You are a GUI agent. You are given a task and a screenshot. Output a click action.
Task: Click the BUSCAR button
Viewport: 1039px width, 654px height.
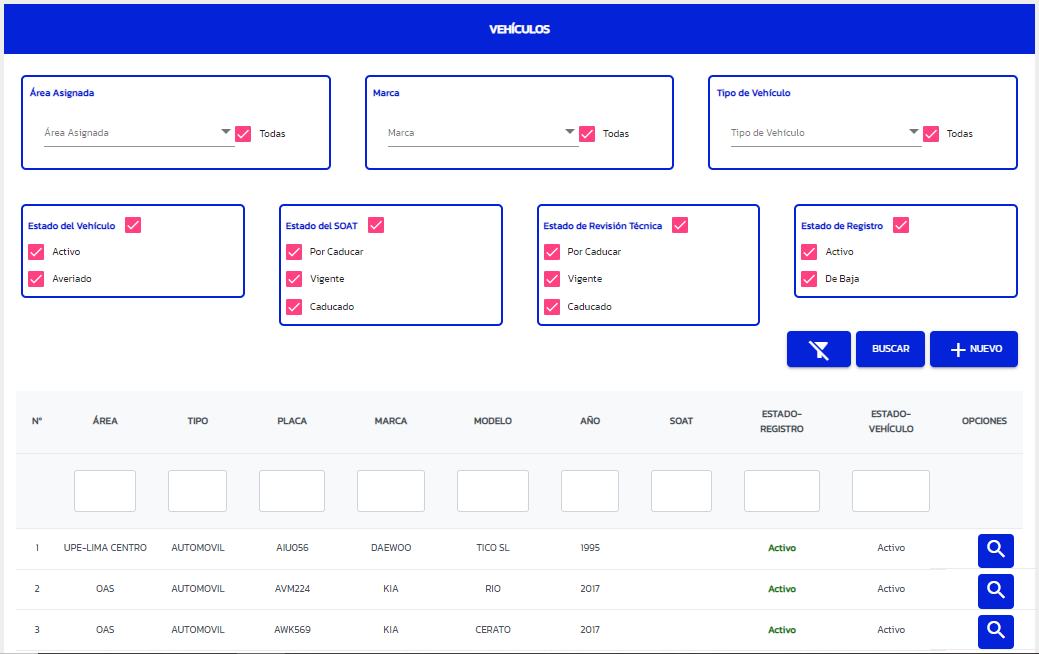(890, 349)
